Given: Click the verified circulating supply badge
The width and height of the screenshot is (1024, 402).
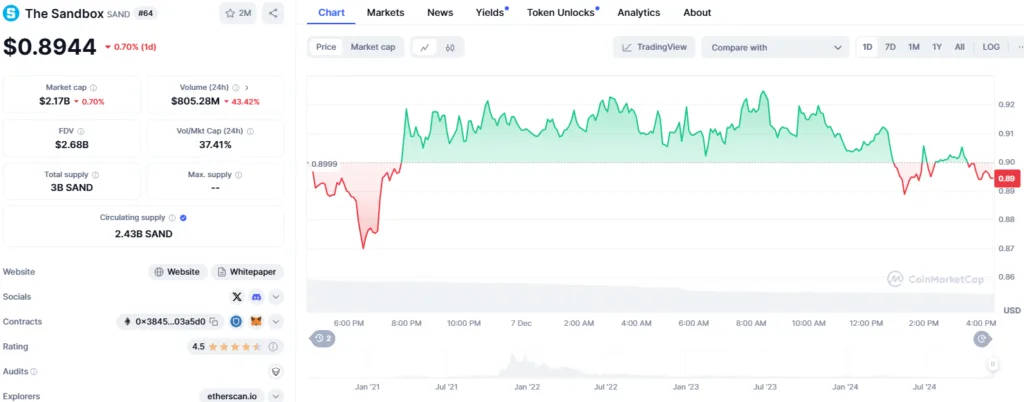Looking at the screenshot, I should coord(184,218).
